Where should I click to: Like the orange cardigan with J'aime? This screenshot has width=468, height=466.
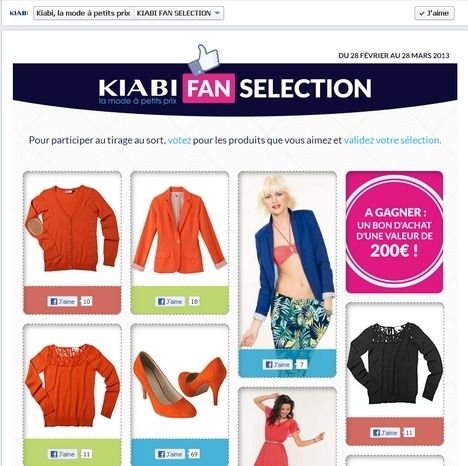pyautogui.click(x=62, y=301)
